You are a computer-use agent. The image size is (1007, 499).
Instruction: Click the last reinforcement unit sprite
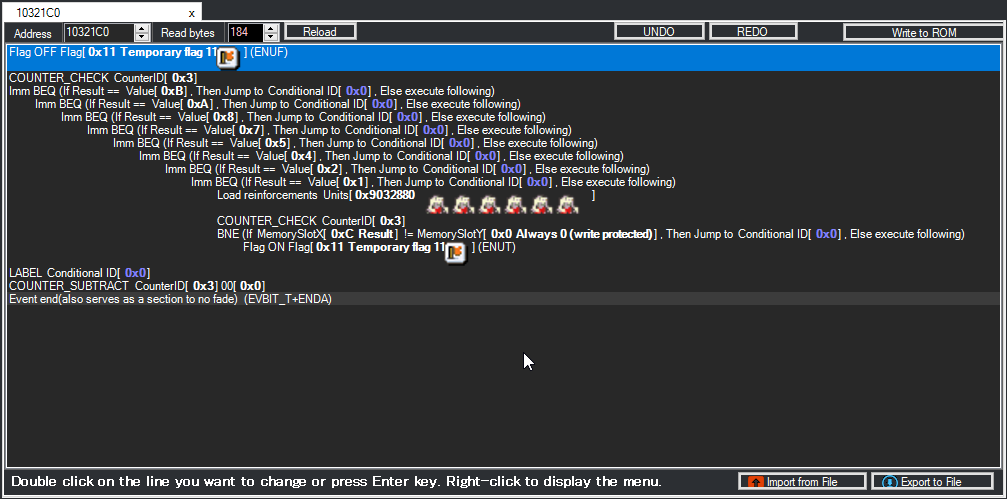(567, 204)
